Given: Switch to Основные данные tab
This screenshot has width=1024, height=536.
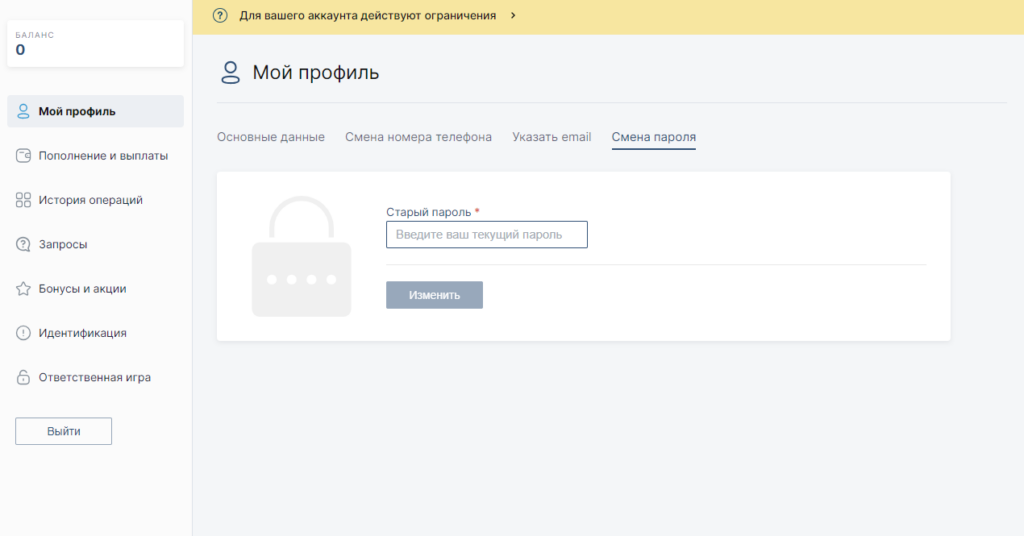Looking at the screenshot, I should 270,137.
